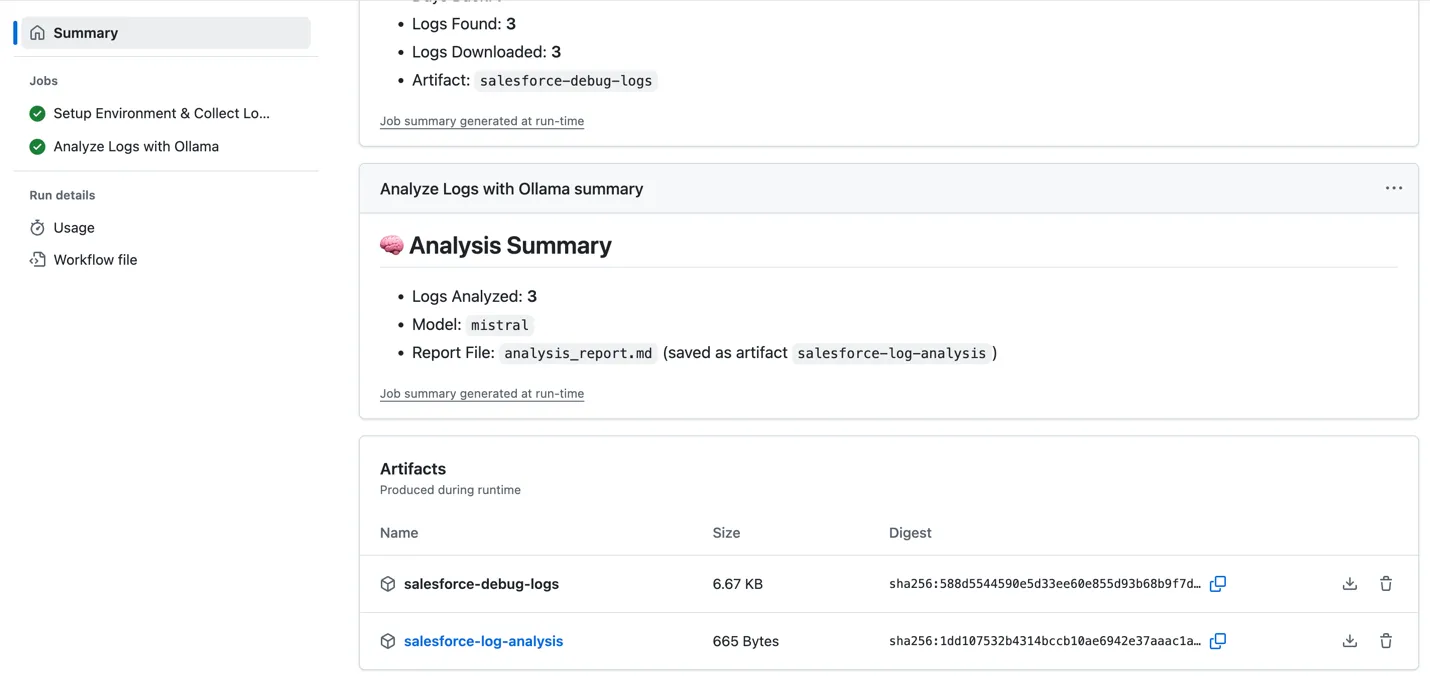Open Analyze Logs with Ollama job
The height and width of the screenshot is (680, 1430).
click(136, 147)
